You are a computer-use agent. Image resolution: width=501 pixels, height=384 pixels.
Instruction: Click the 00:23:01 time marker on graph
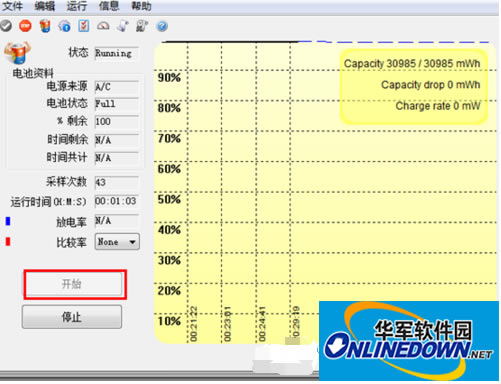(228, 324)
